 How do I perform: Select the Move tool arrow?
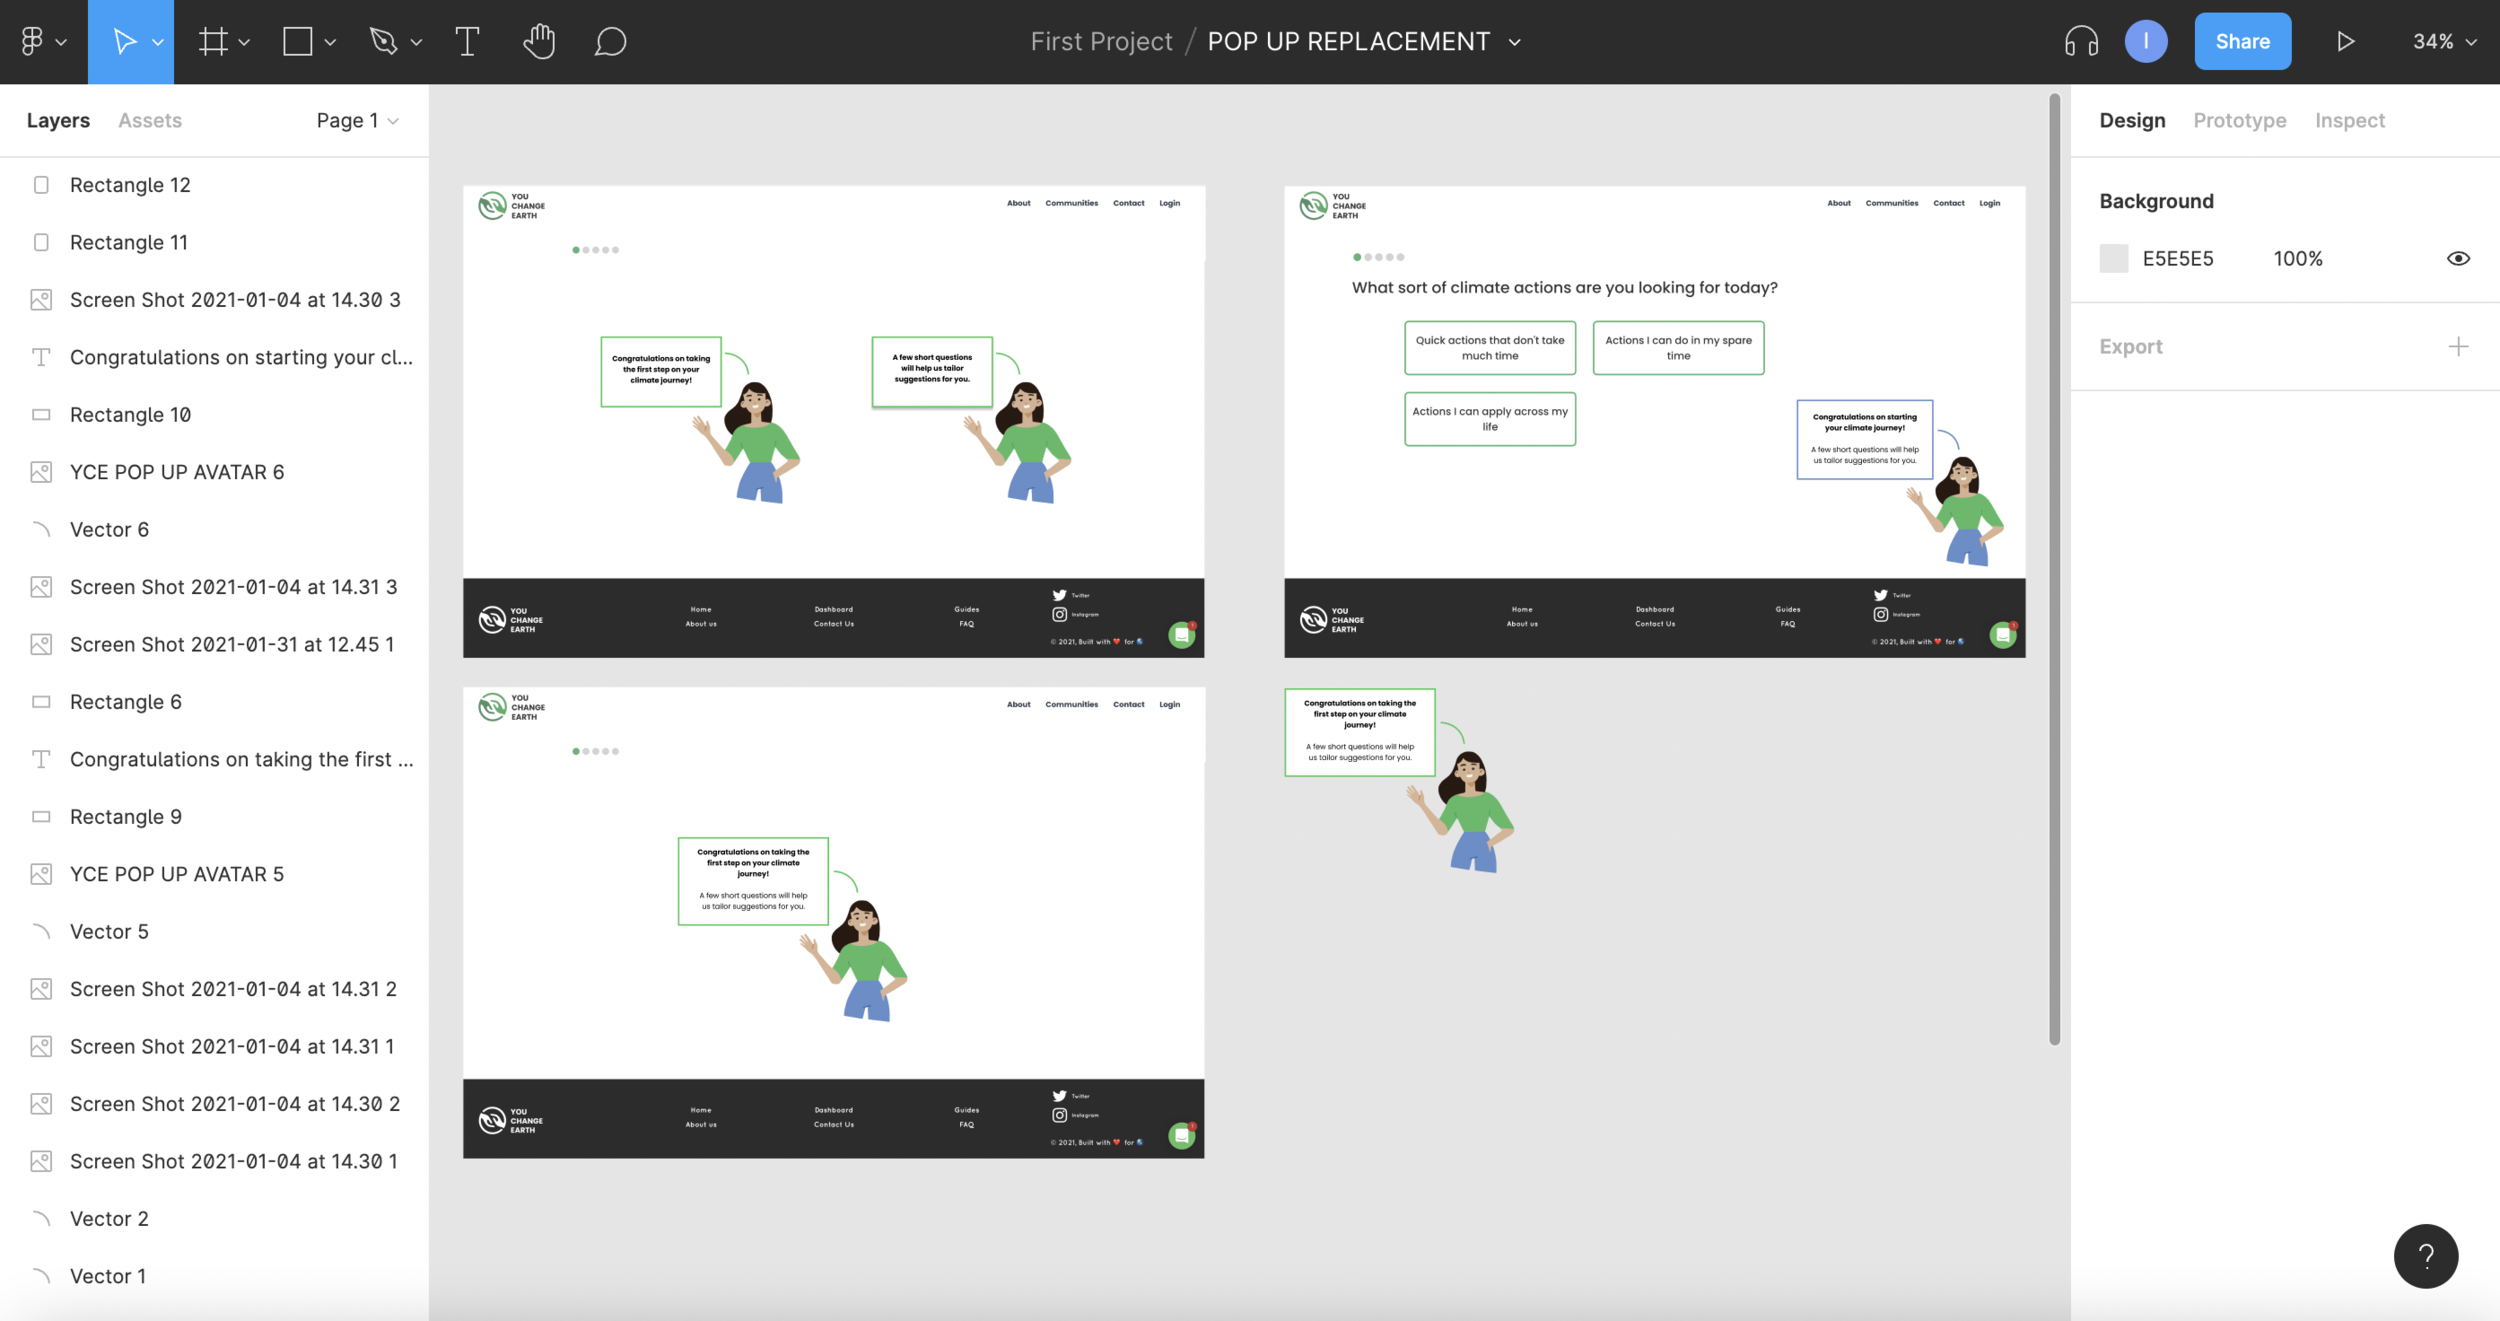pos(124,41)
